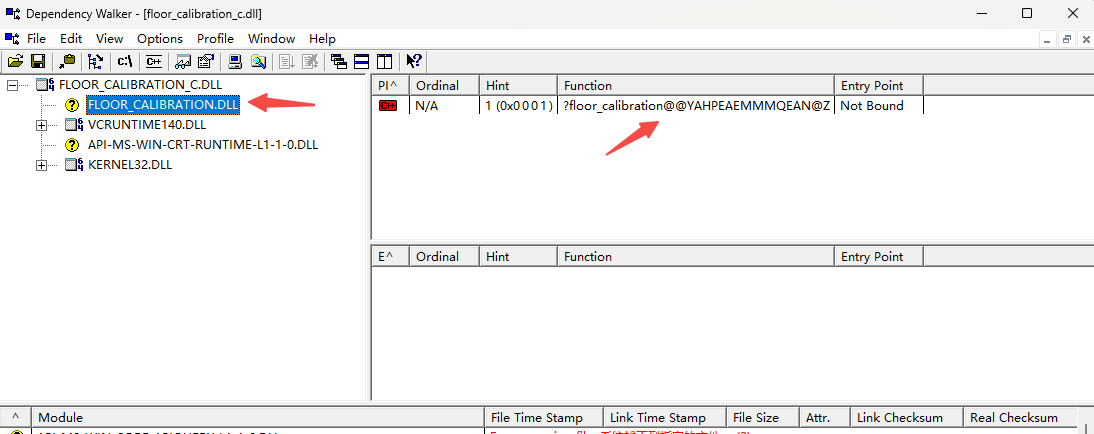Select FLOOR_CALIBRATION.DLL tree item
The image size is (1094, 434).
pyautogui.click(x=163, y=105)
